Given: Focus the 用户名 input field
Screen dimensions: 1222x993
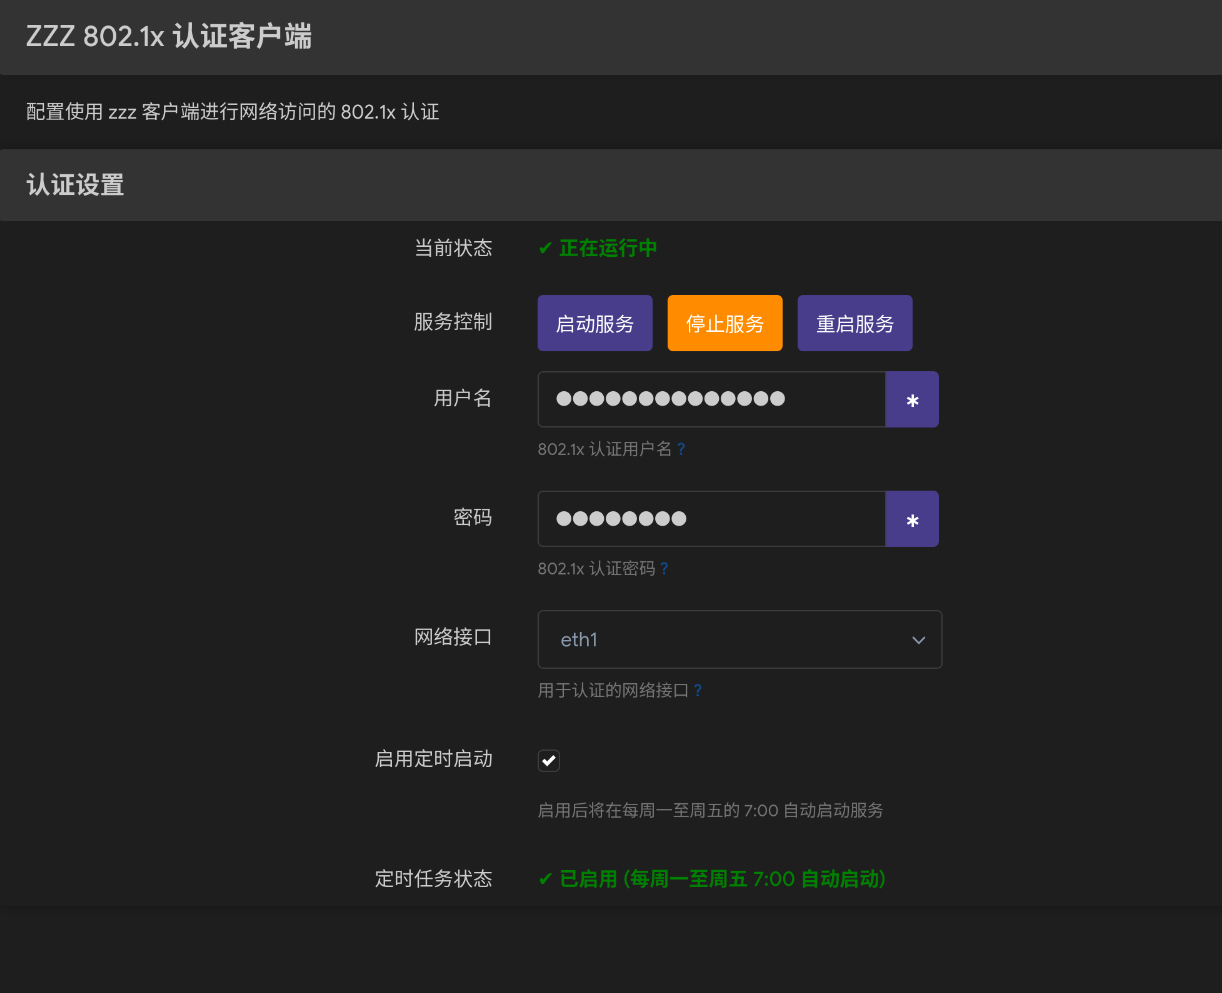Looking at the screenshot, I should [710, 400].
